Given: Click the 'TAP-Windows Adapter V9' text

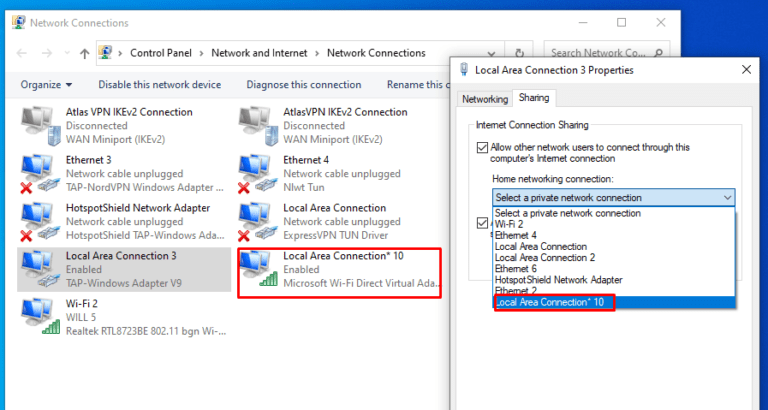Looking at the screenshot, I should click(124, 283).
